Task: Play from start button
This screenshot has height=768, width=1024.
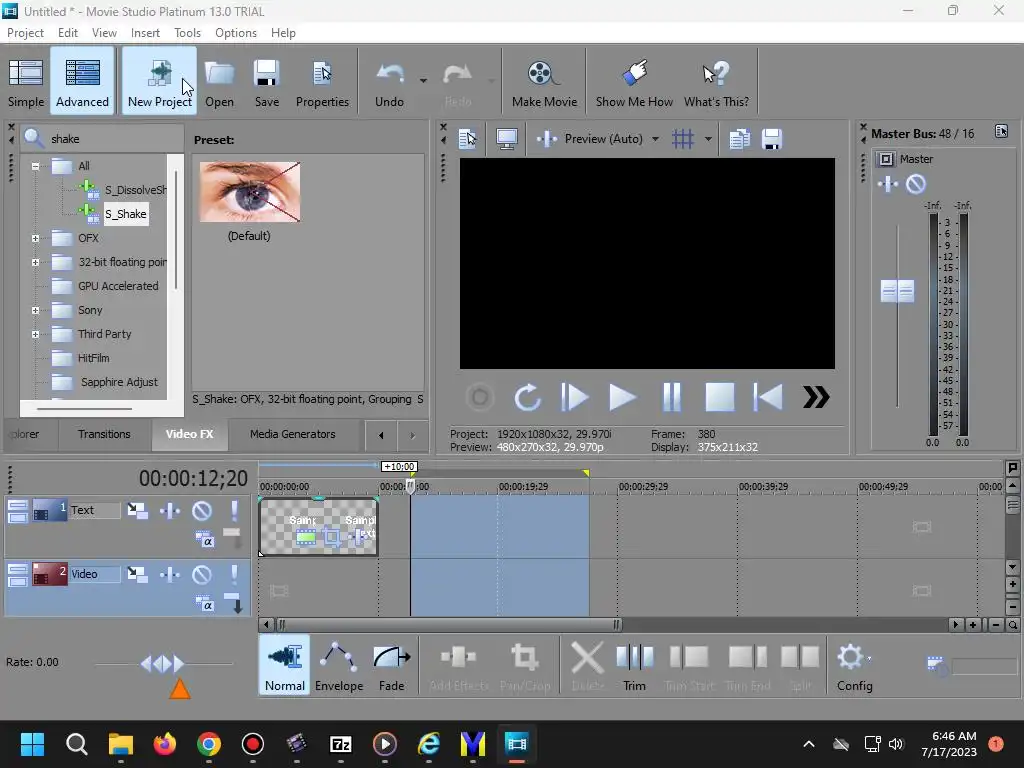Action: pyautogui.click(x=575, y=397)
